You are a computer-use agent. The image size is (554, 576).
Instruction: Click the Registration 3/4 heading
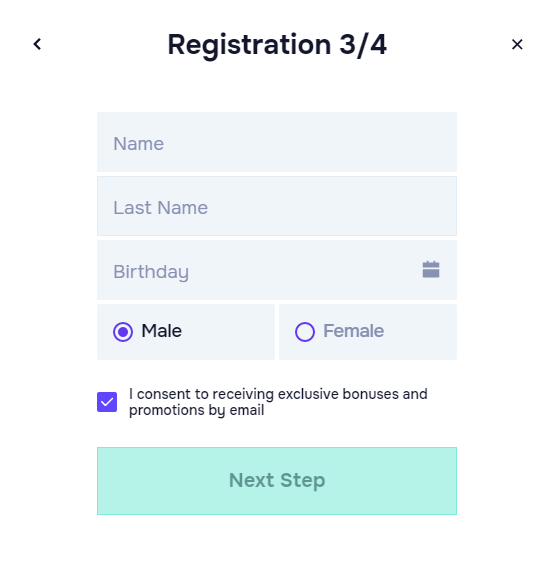277,45
